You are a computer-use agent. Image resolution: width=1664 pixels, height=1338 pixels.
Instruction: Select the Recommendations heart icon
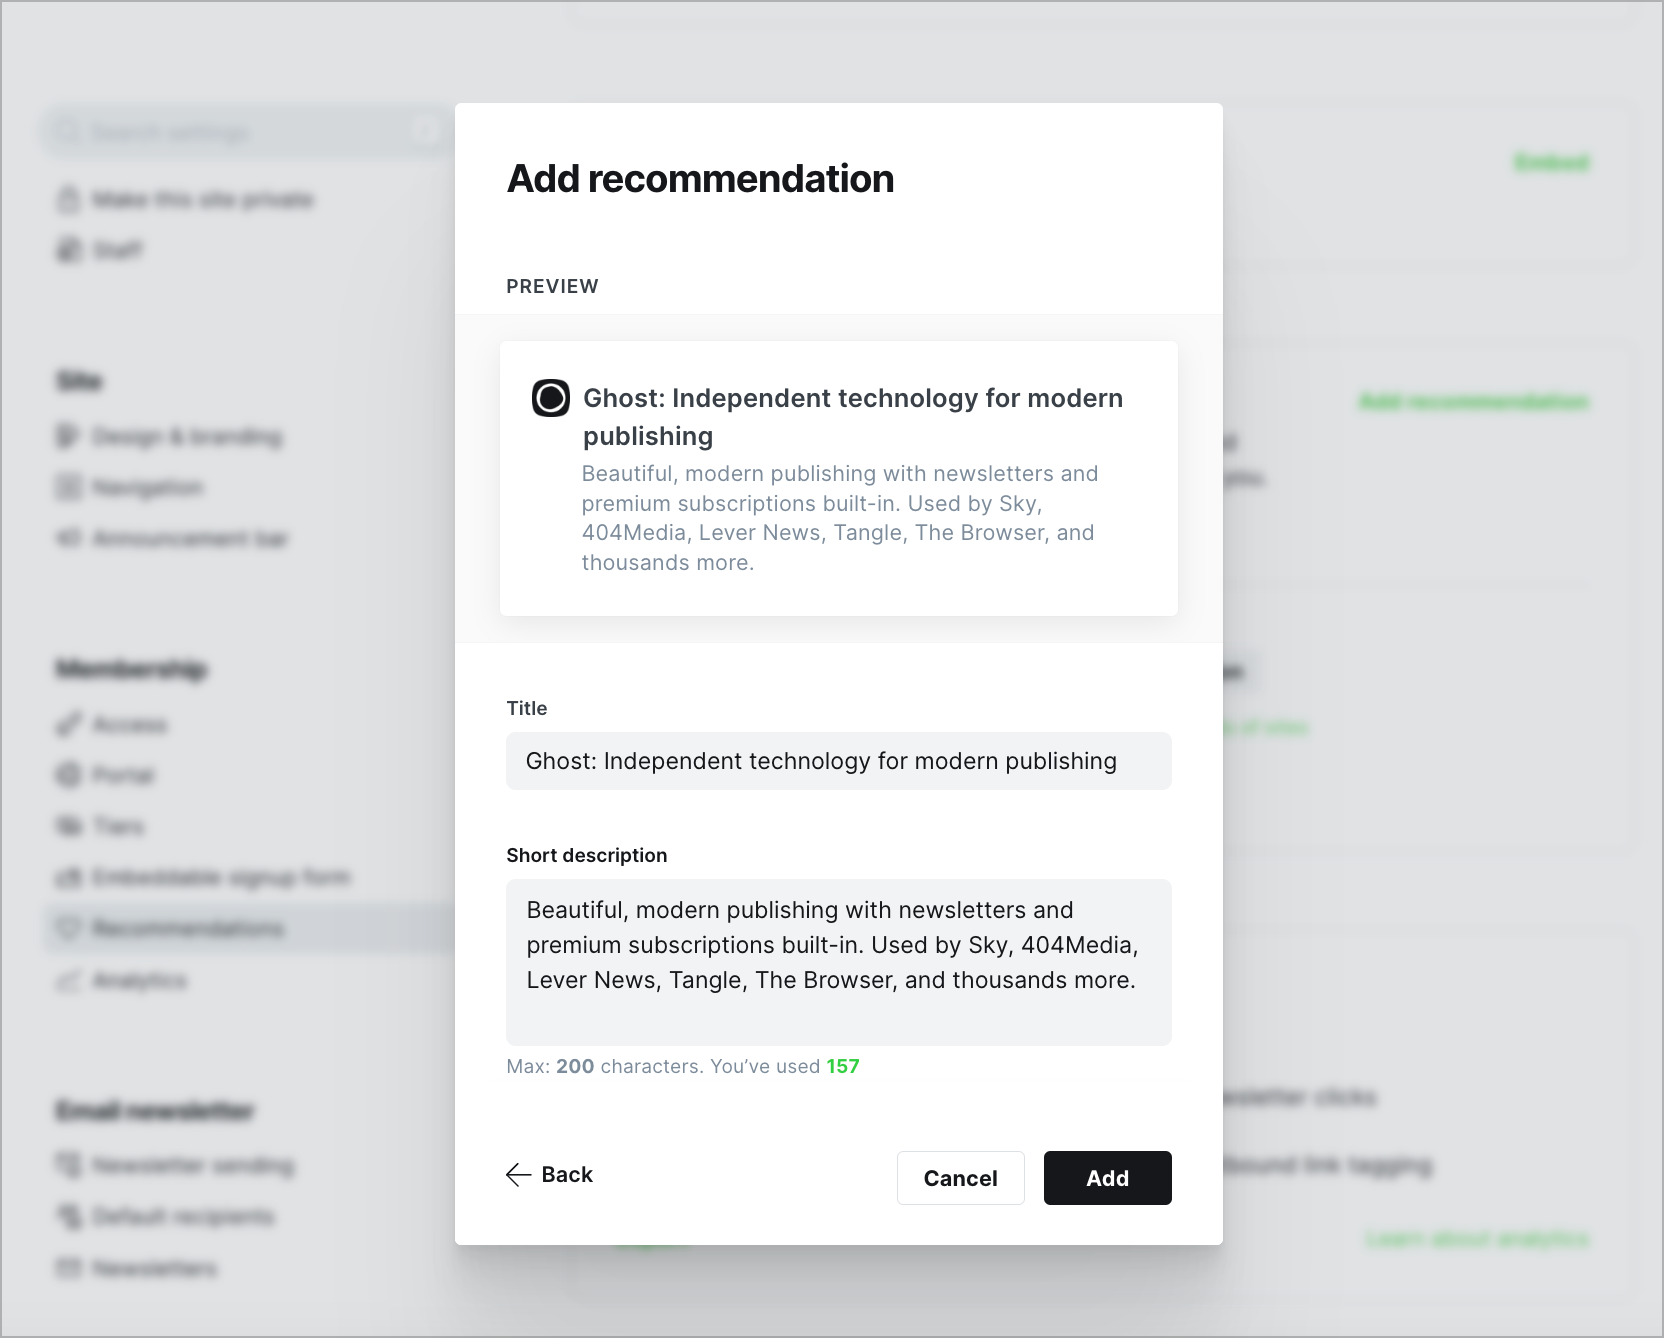click(x=66, y=928)
